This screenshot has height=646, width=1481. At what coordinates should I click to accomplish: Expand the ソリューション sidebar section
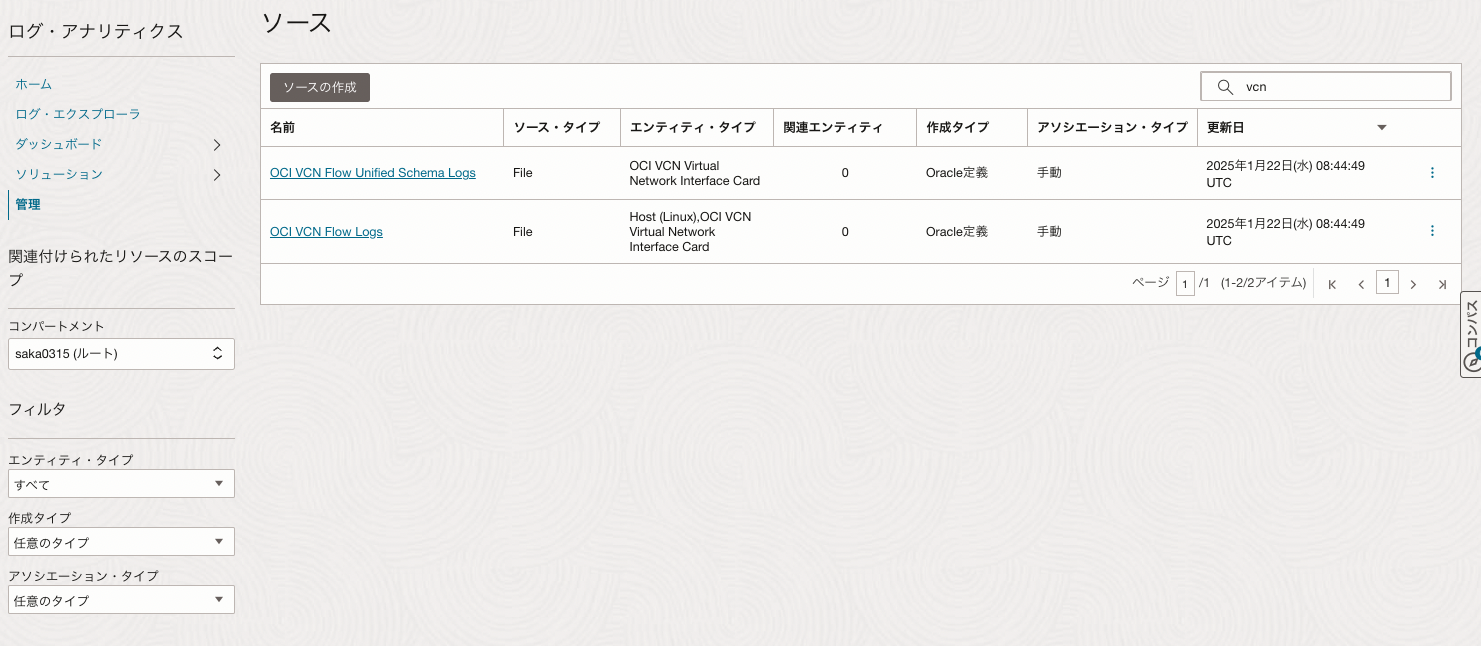(216, 174)
